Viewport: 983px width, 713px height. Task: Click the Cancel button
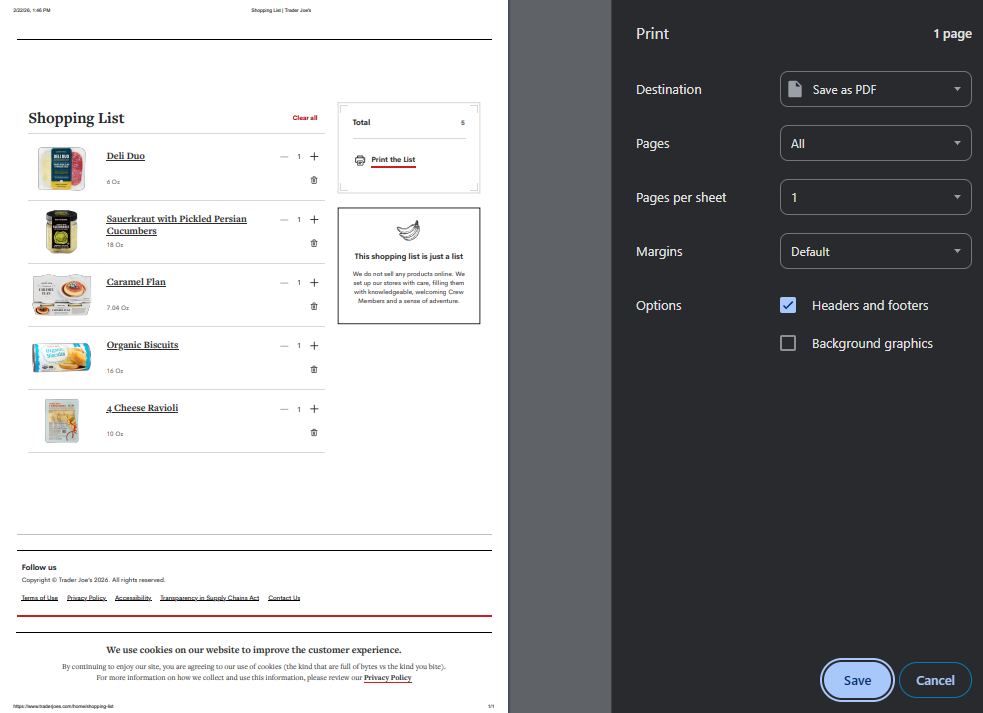click(x=935, y=680)
